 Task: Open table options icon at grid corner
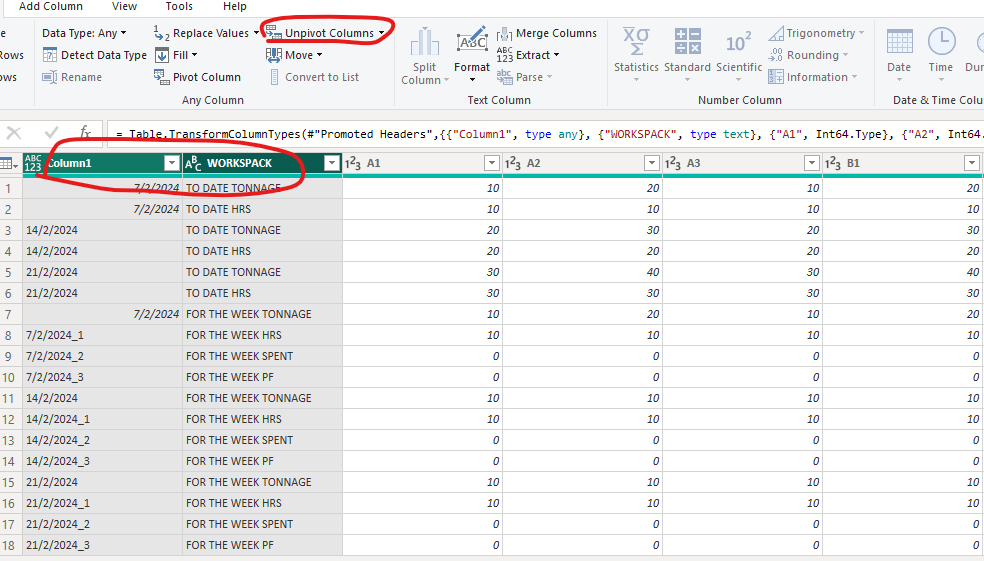[9, 164]
